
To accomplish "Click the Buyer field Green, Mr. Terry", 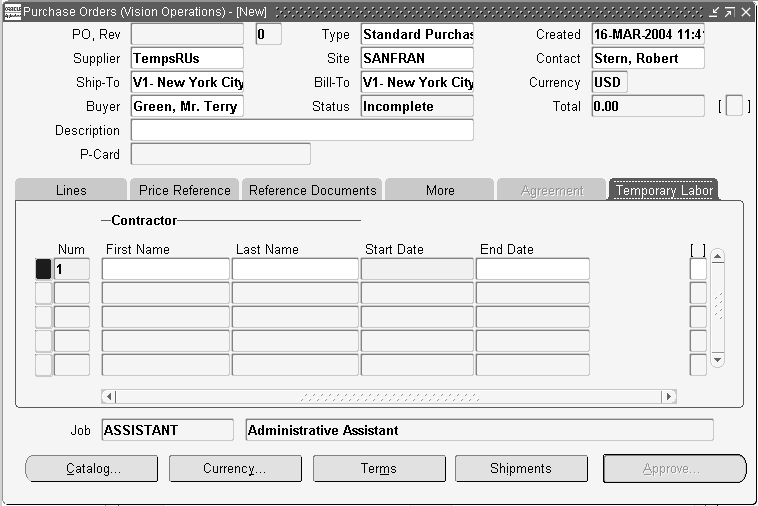I will [x=187, y=106].
